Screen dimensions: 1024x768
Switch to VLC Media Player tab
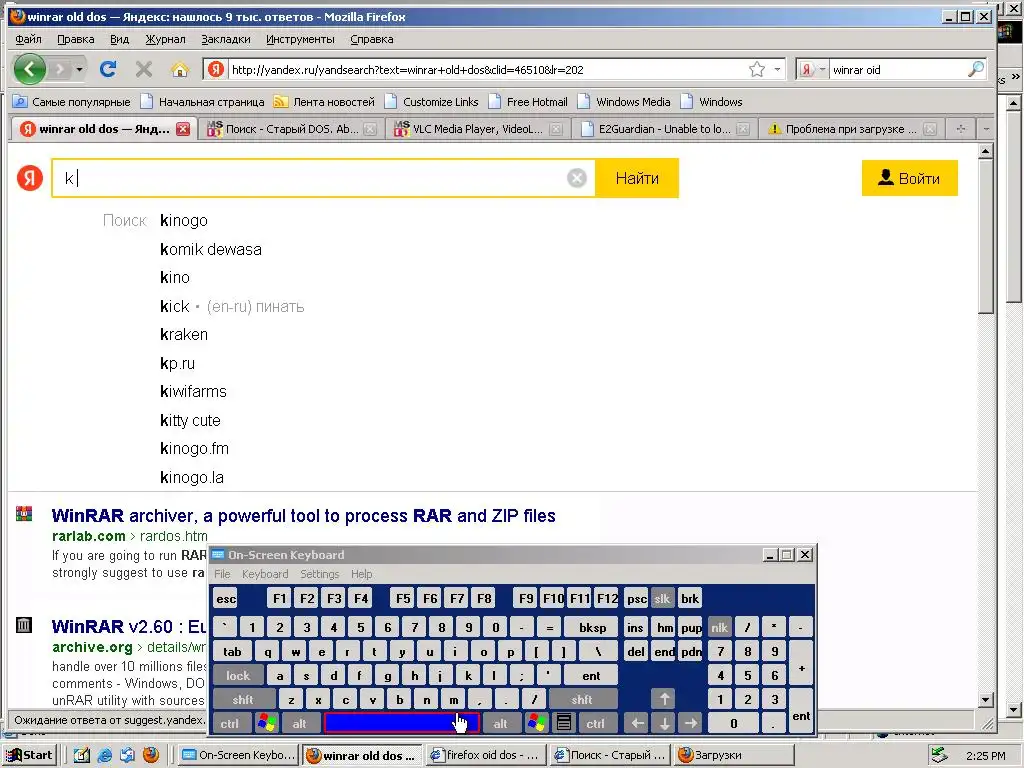(x=477, y=129)
